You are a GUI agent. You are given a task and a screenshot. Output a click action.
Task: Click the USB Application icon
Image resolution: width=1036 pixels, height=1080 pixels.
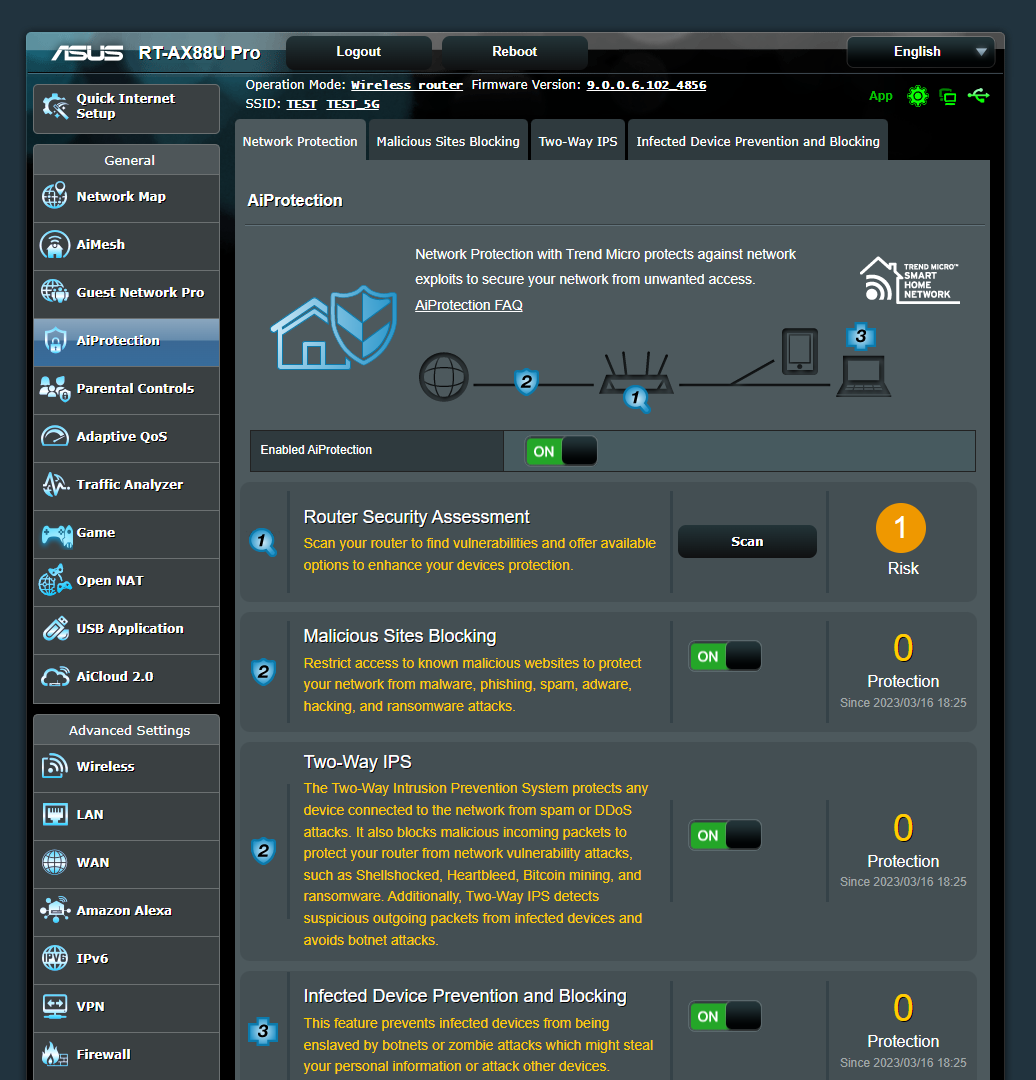[x=55, y=628]
